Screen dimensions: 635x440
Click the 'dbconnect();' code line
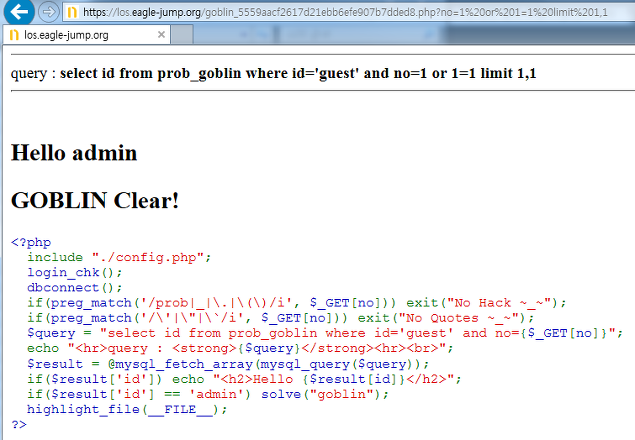[75, 288]
